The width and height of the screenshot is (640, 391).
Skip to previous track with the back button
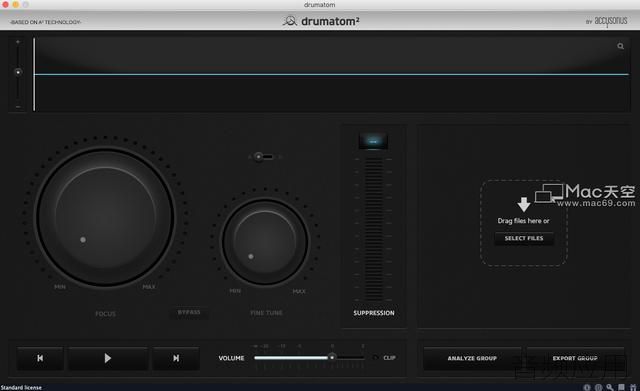pos(40,358)
